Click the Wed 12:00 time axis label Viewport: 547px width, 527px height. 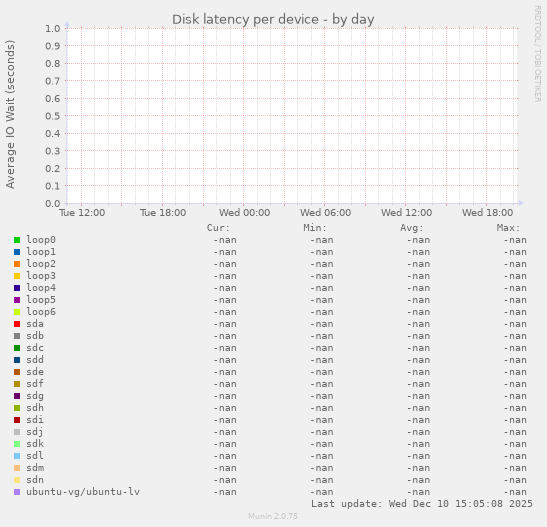pyautogui.click(x=406, y=213)
